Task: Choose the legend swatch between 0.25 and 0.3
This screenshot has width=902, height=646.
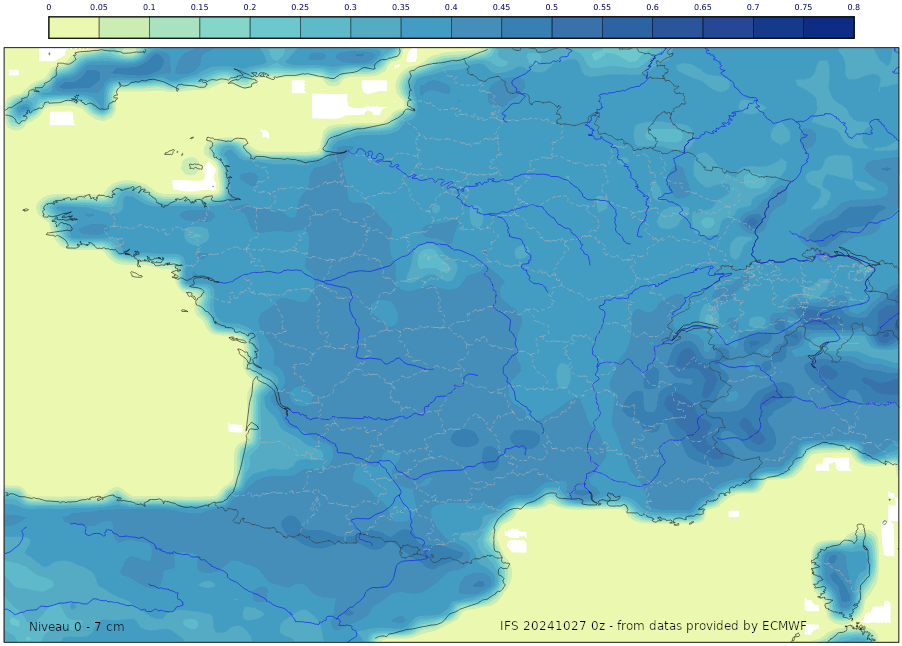Action: coord(326,27)
